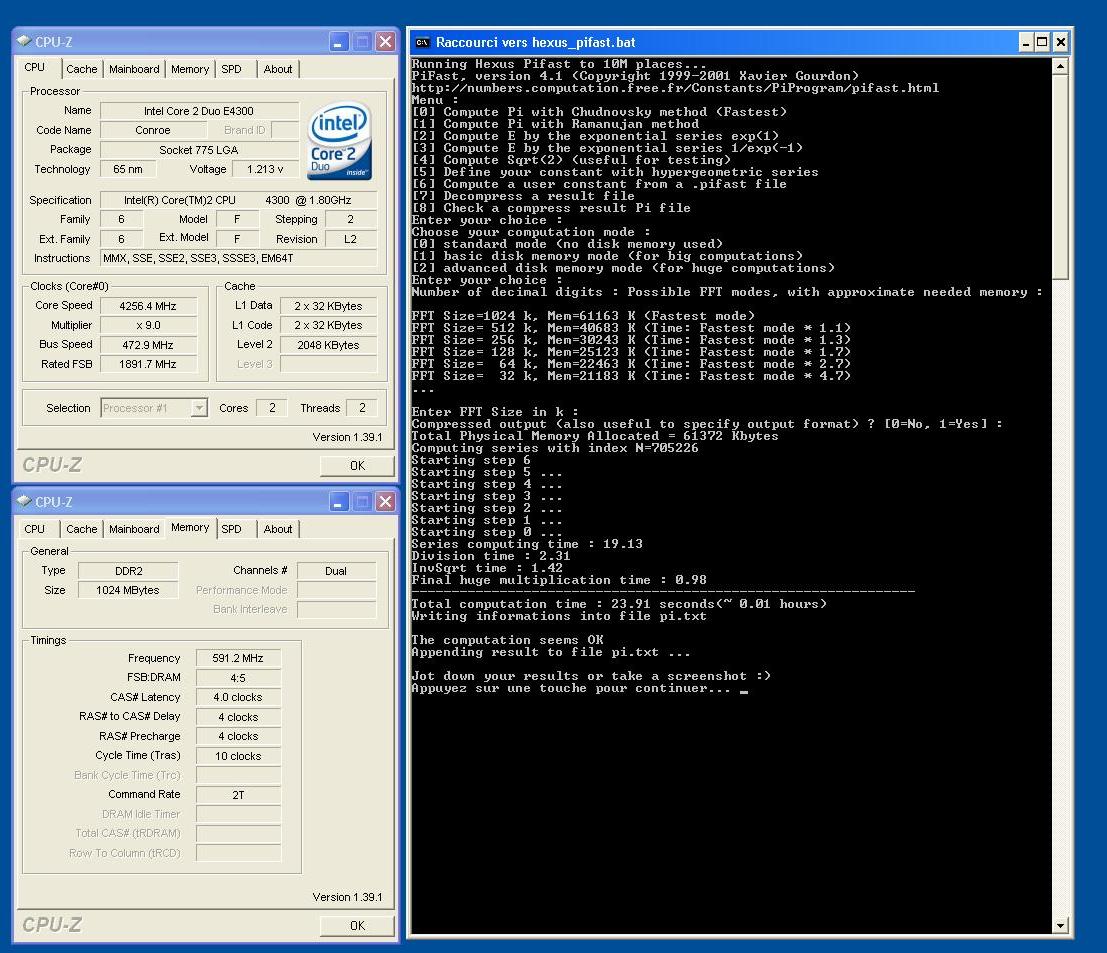Click the Level 2 cache value '2048 KBytes'
1107x953 pixels.
point(328,345)
